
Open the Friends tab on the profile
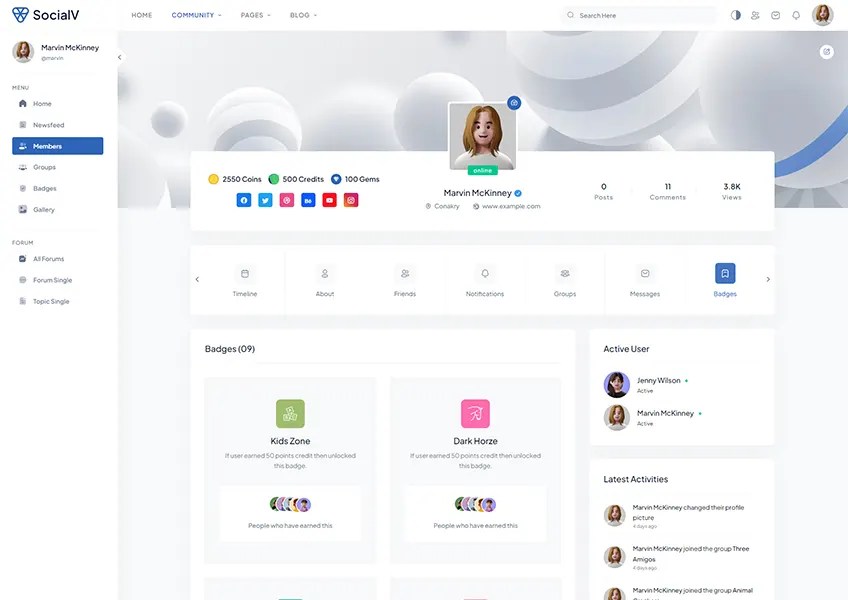pyautogui.click(x=405, y=280)
